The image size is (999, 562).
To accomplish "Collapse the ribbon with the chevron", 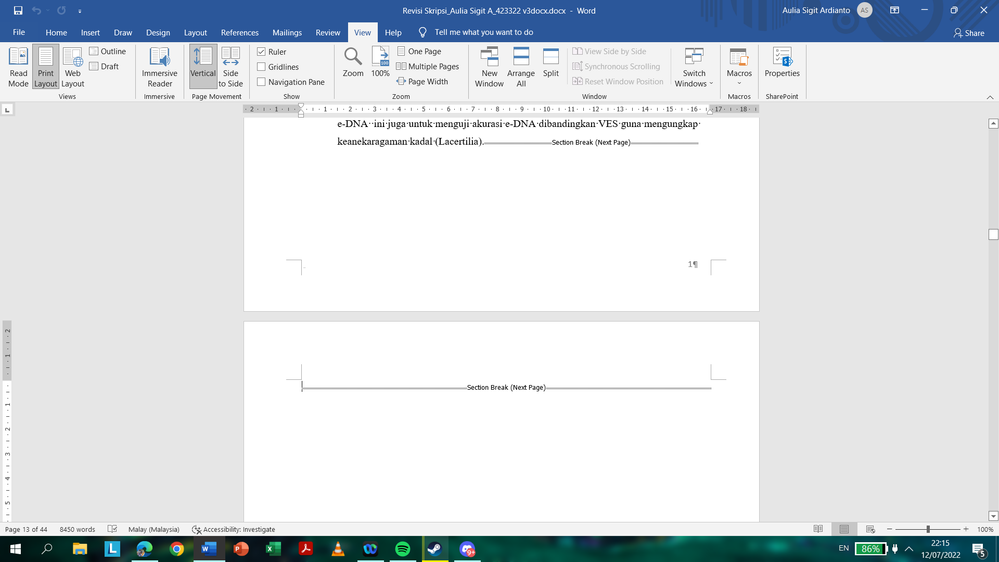I will pos(990,97).
